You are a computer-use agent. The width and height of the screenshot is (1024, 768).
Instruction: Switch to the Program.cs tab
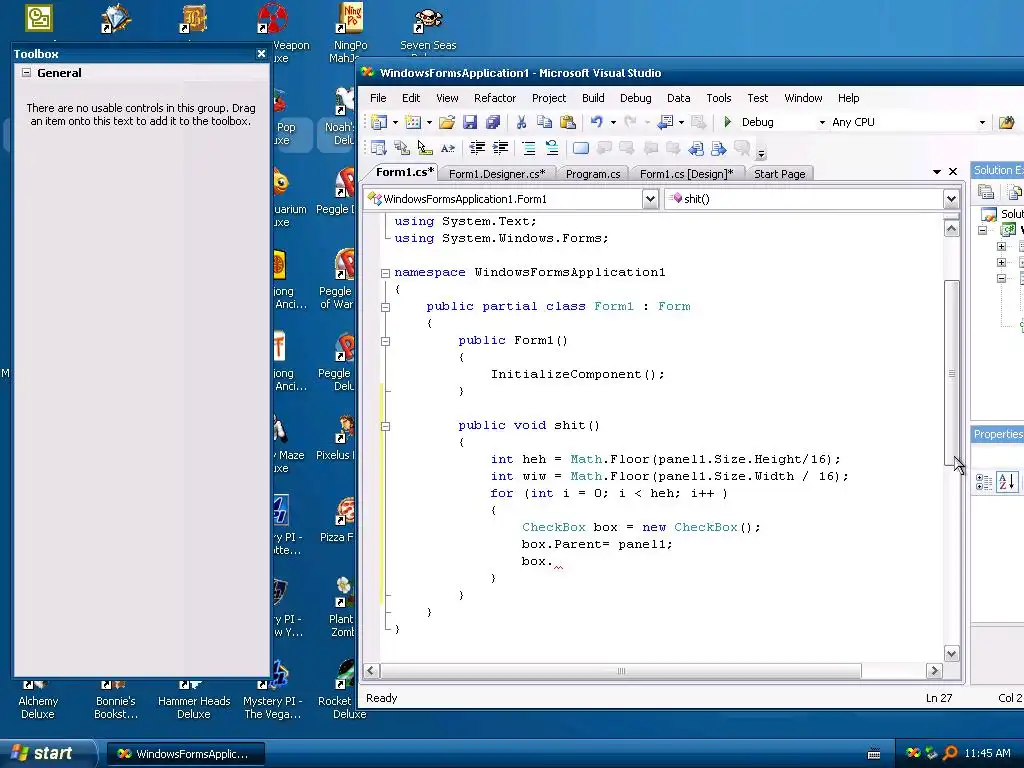coord(592,174)
